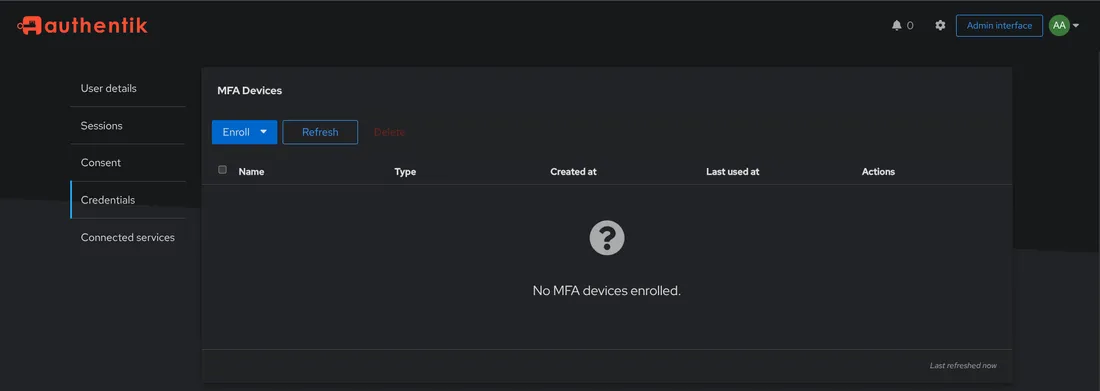Click the authentik logo
The width and height of the screenshot is (1100, 391).
pos(83,26)
